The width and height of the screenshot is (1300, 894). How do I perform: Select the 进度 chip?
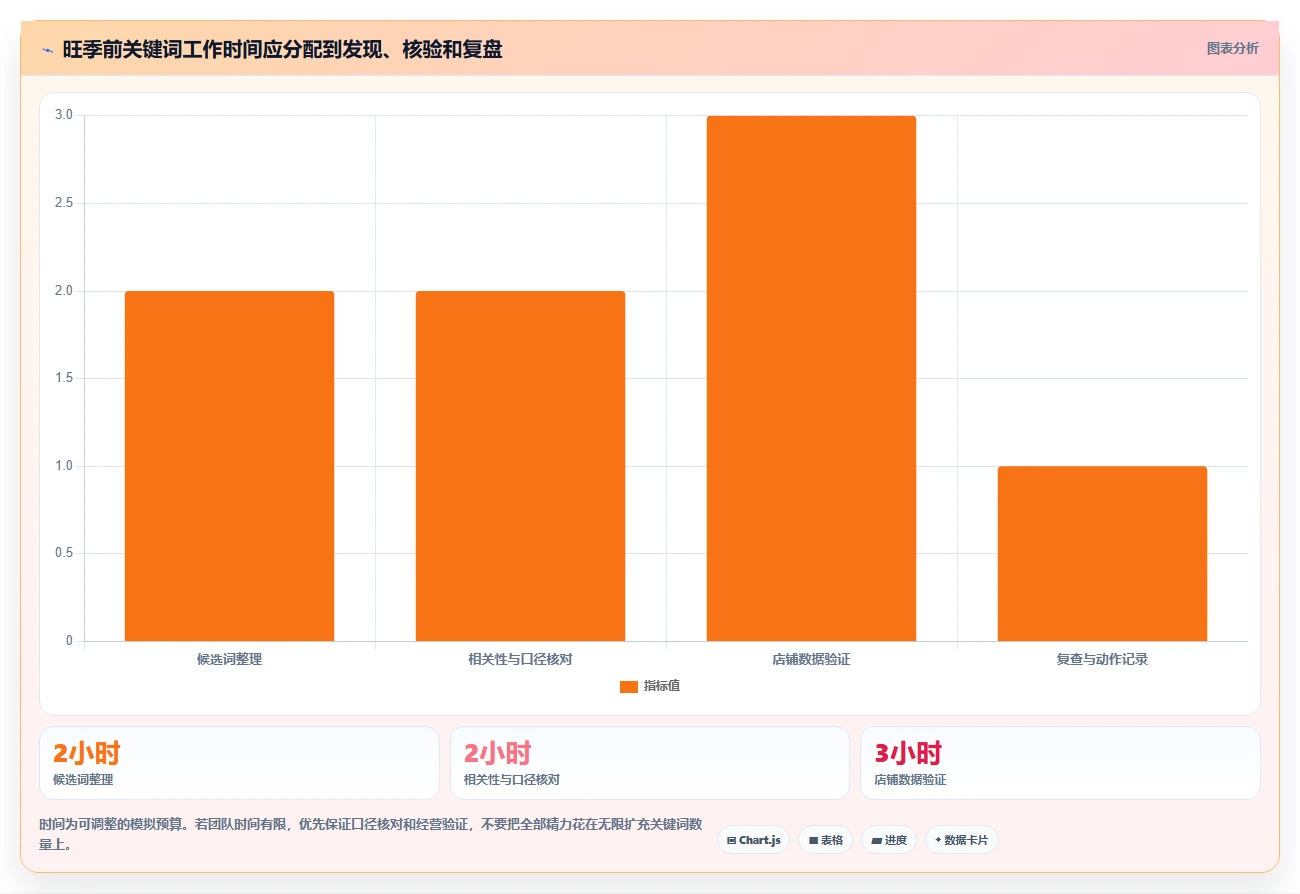point(888,840)
